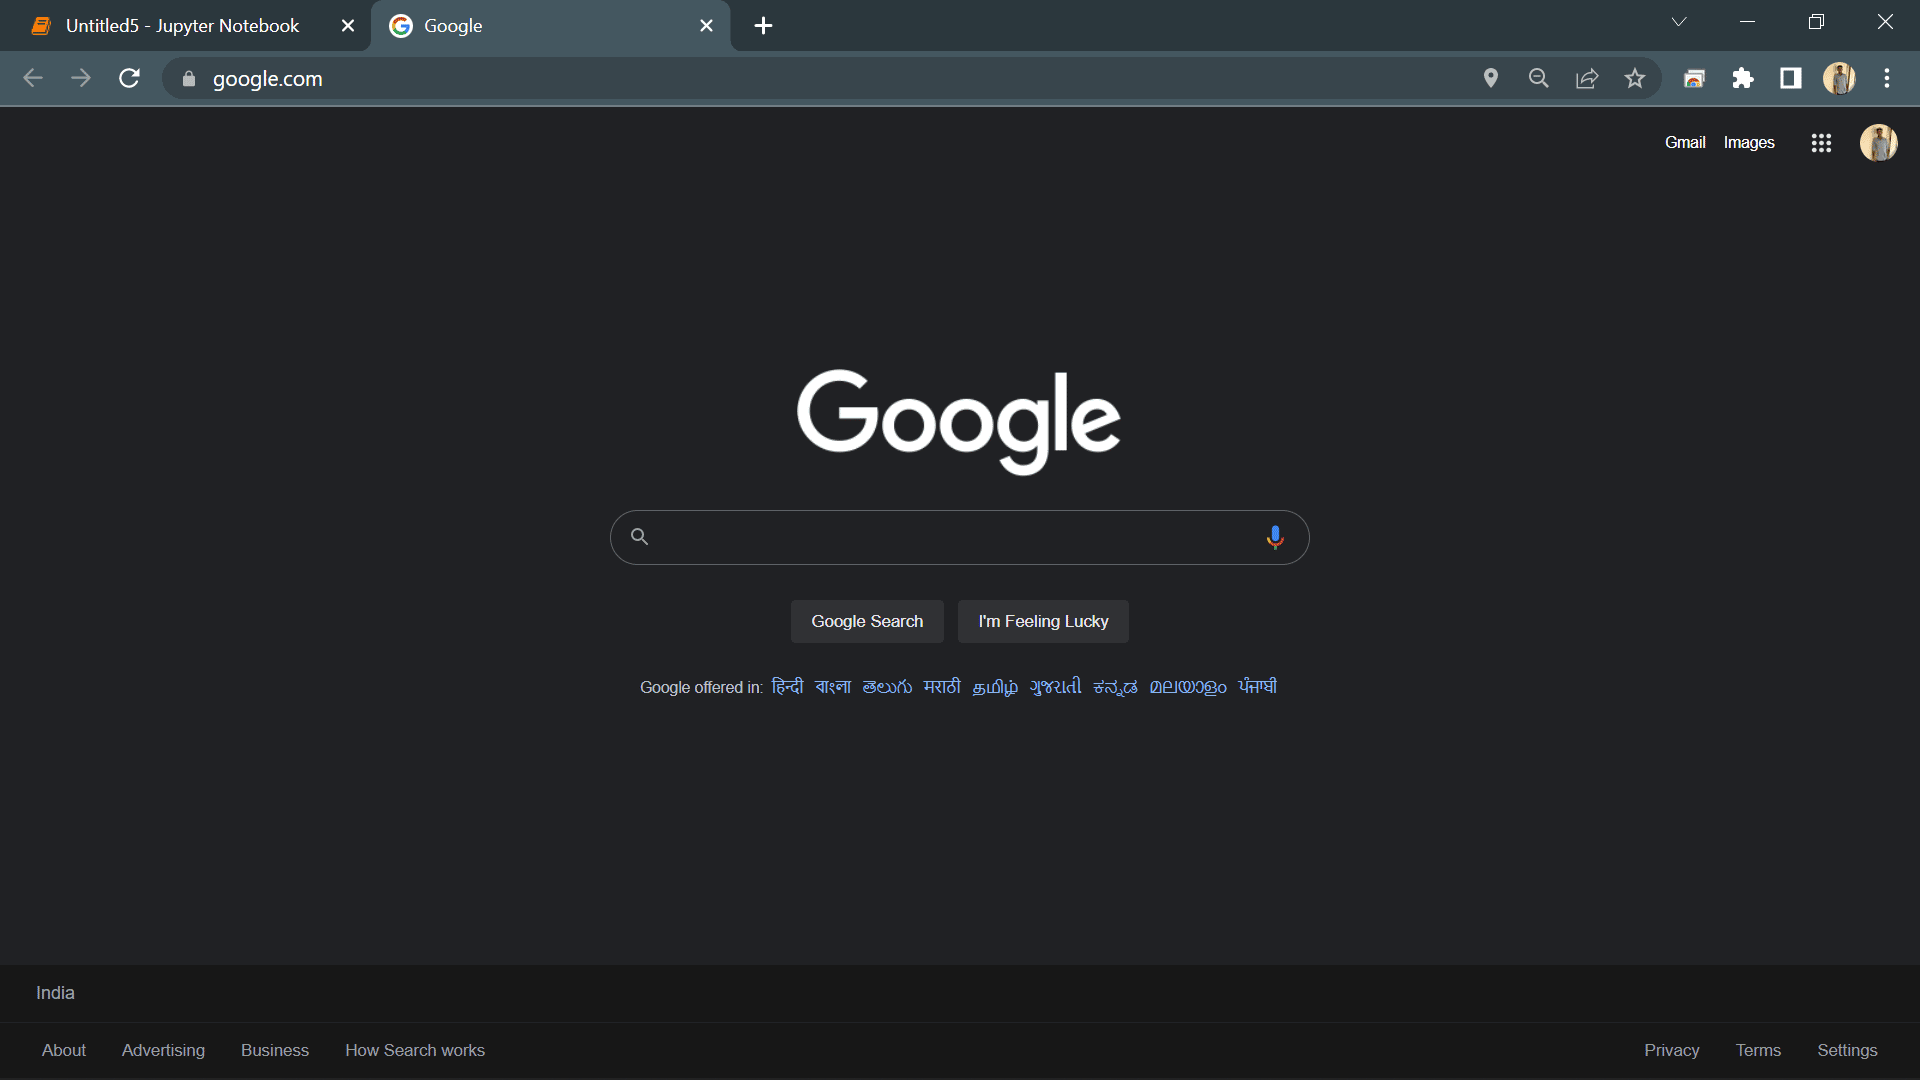
Task: Click the tab search chevron
Action: (1678, 21)
